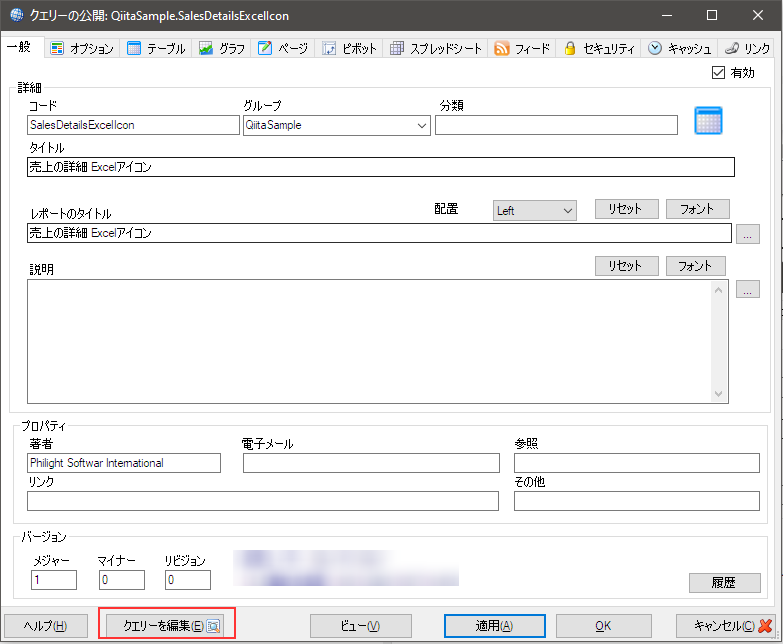Select the ピボット tab
Viewport: 783px width, 644px height.
tap(350, 48)
